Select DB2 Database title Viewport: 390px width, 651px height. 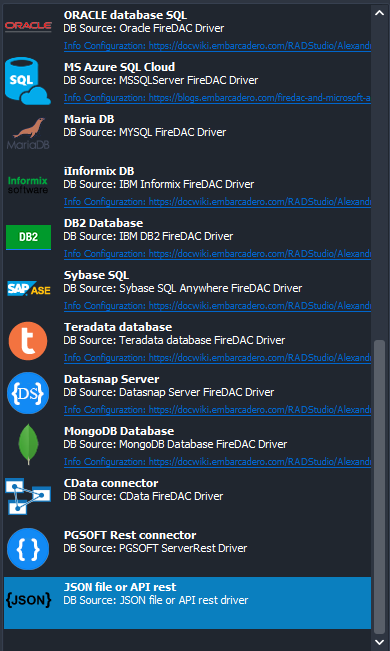click(103, 223)
